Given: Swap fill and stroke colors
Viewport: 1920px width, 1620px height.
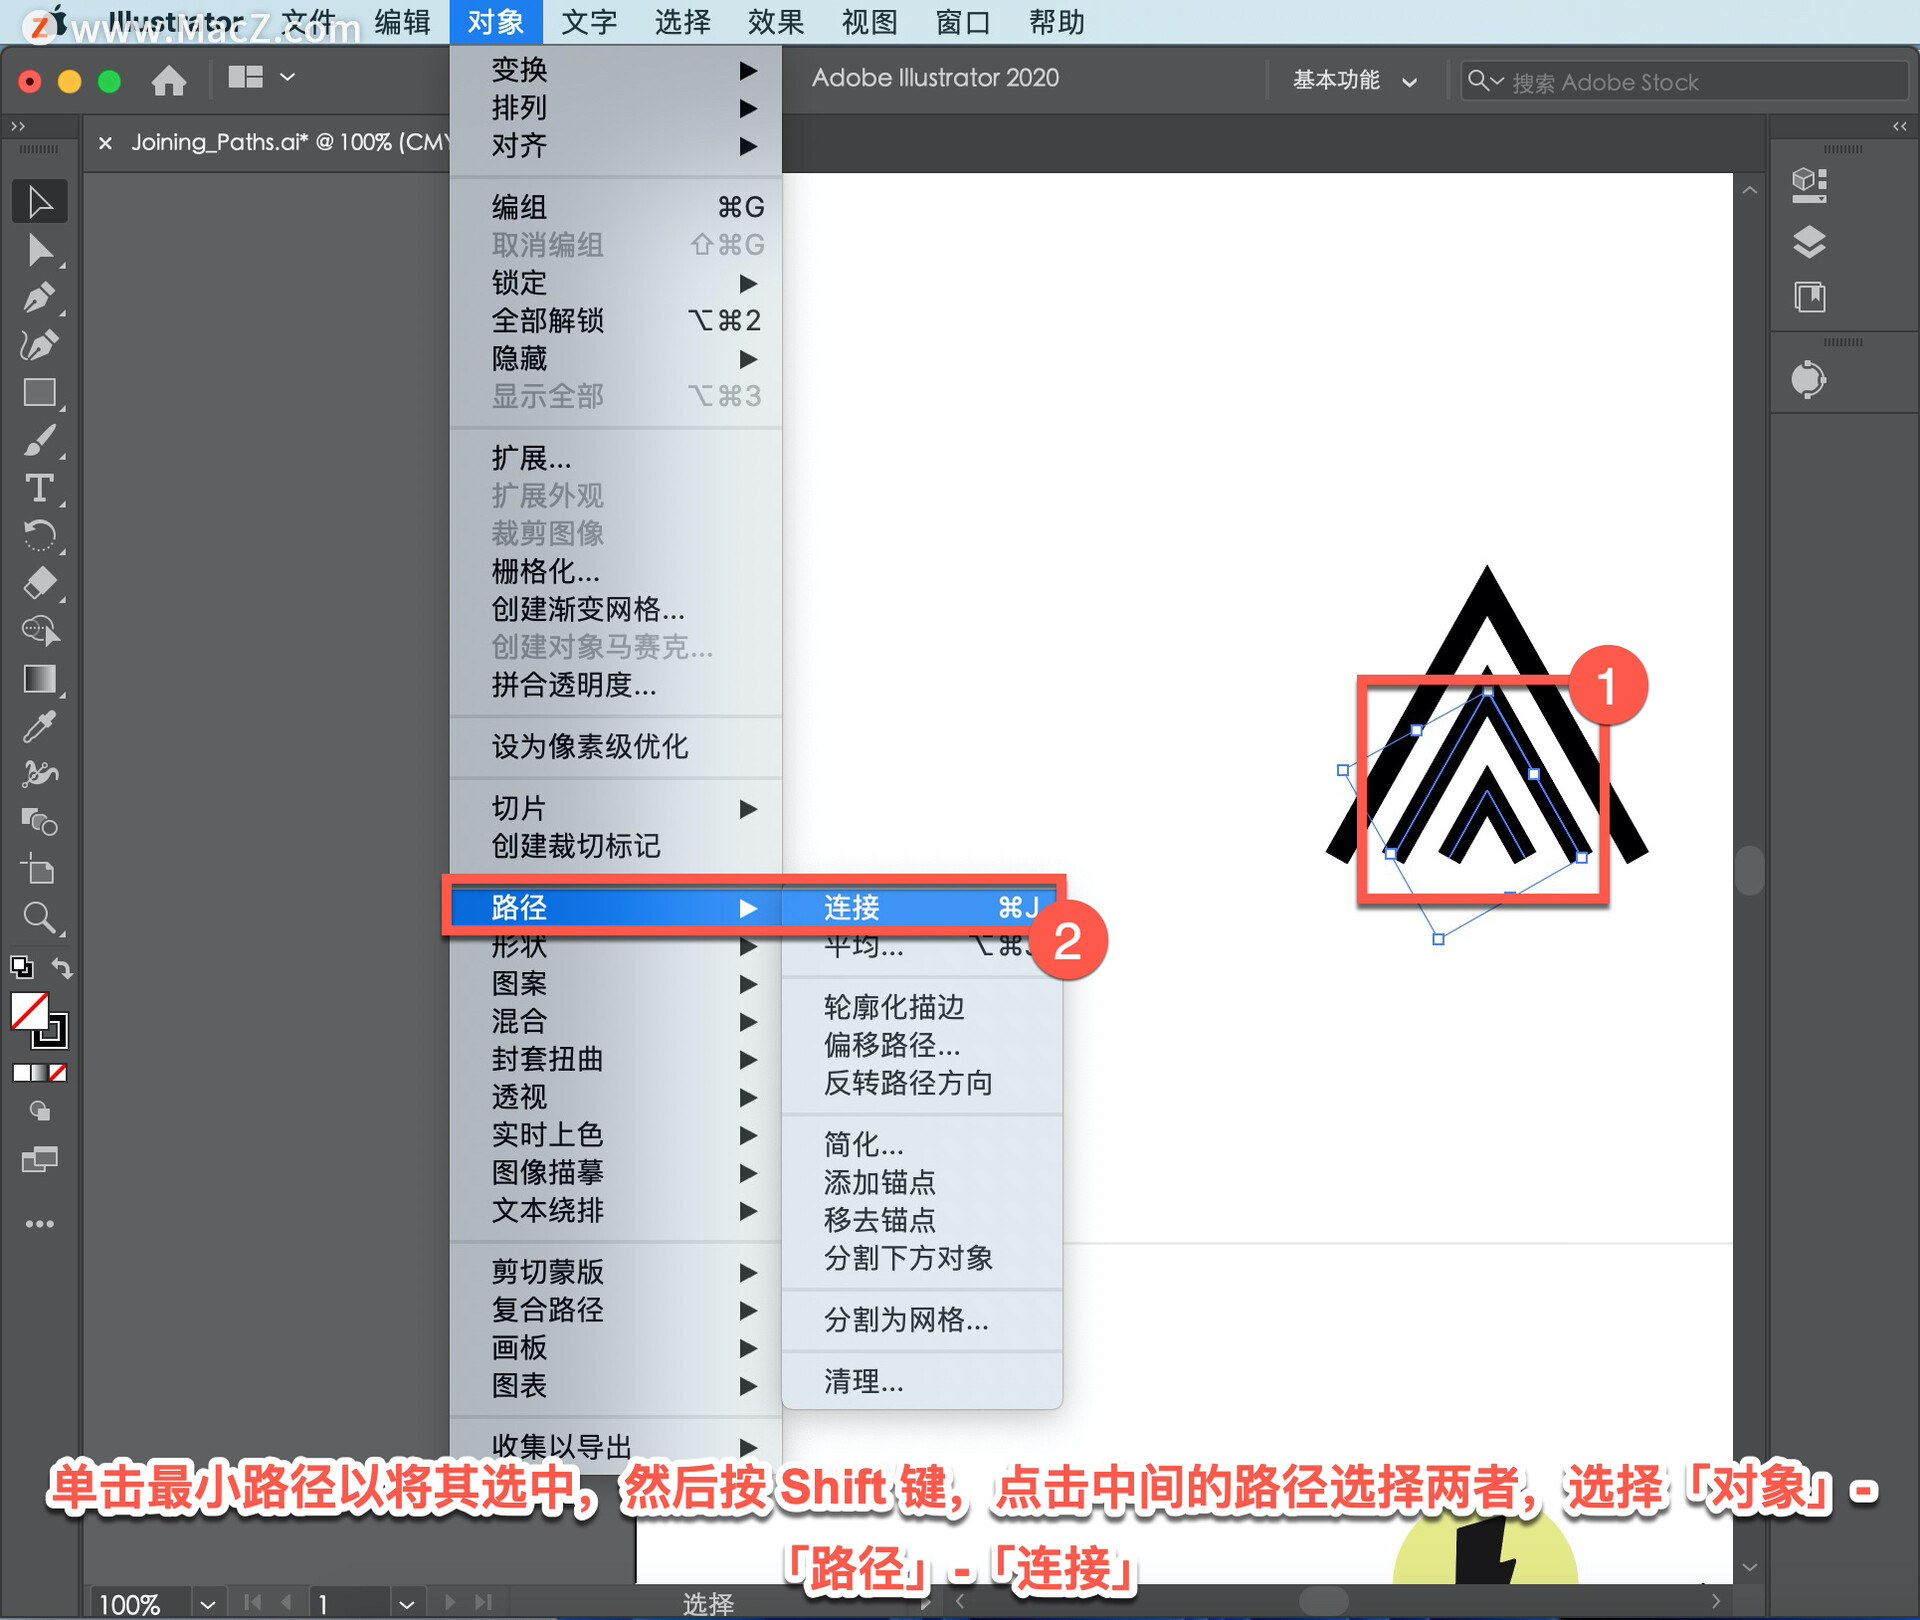Looking at the screenshot, I should point(62,967).
